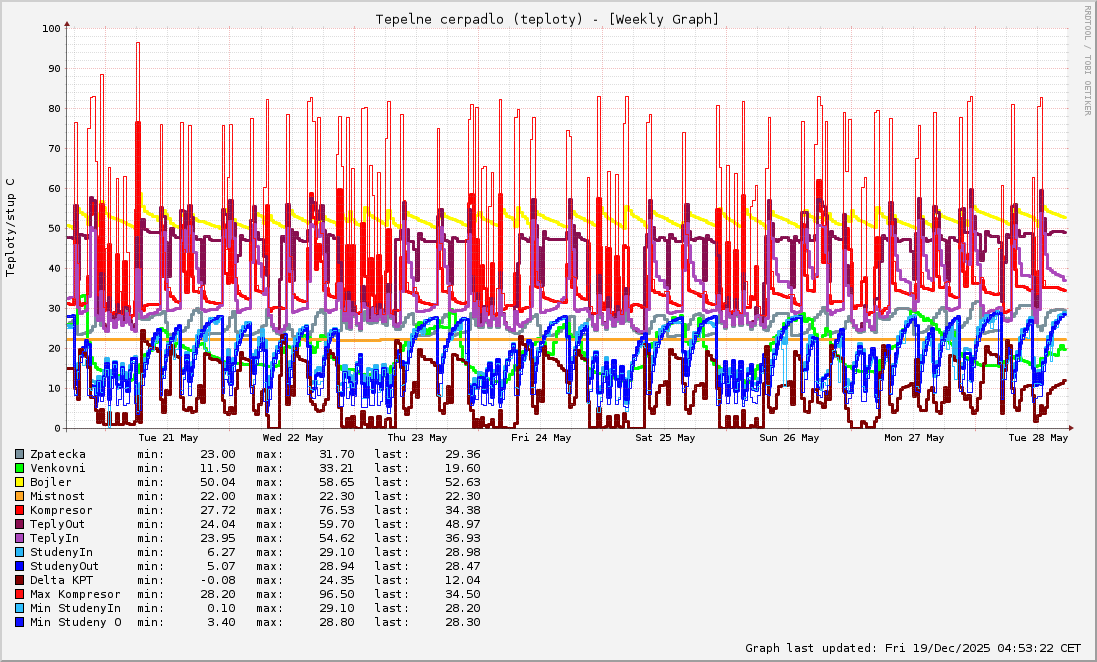Screen dimensions: 1097x662
Task: Click the orange Mistnost legend swatch
Action: 19,496
